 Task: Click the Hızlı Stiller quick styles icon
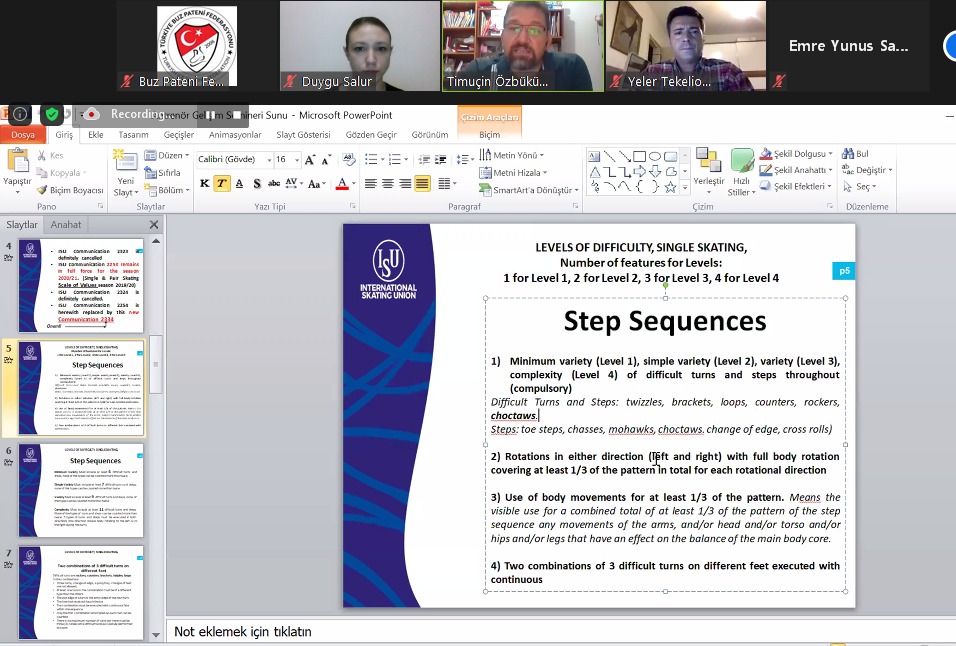pyautogui.click(x=742, y=166)
